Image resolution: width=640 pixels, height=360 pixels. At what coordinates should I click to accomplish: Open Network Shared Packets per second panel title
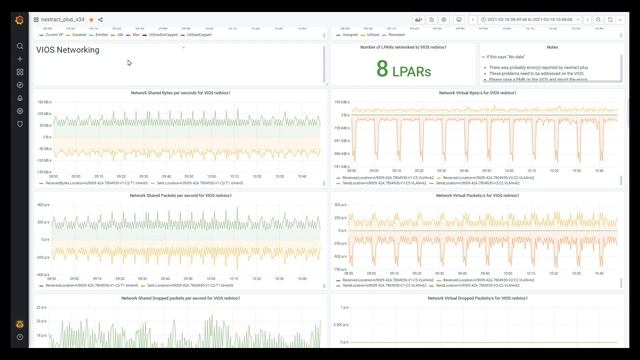pos(180,196)
